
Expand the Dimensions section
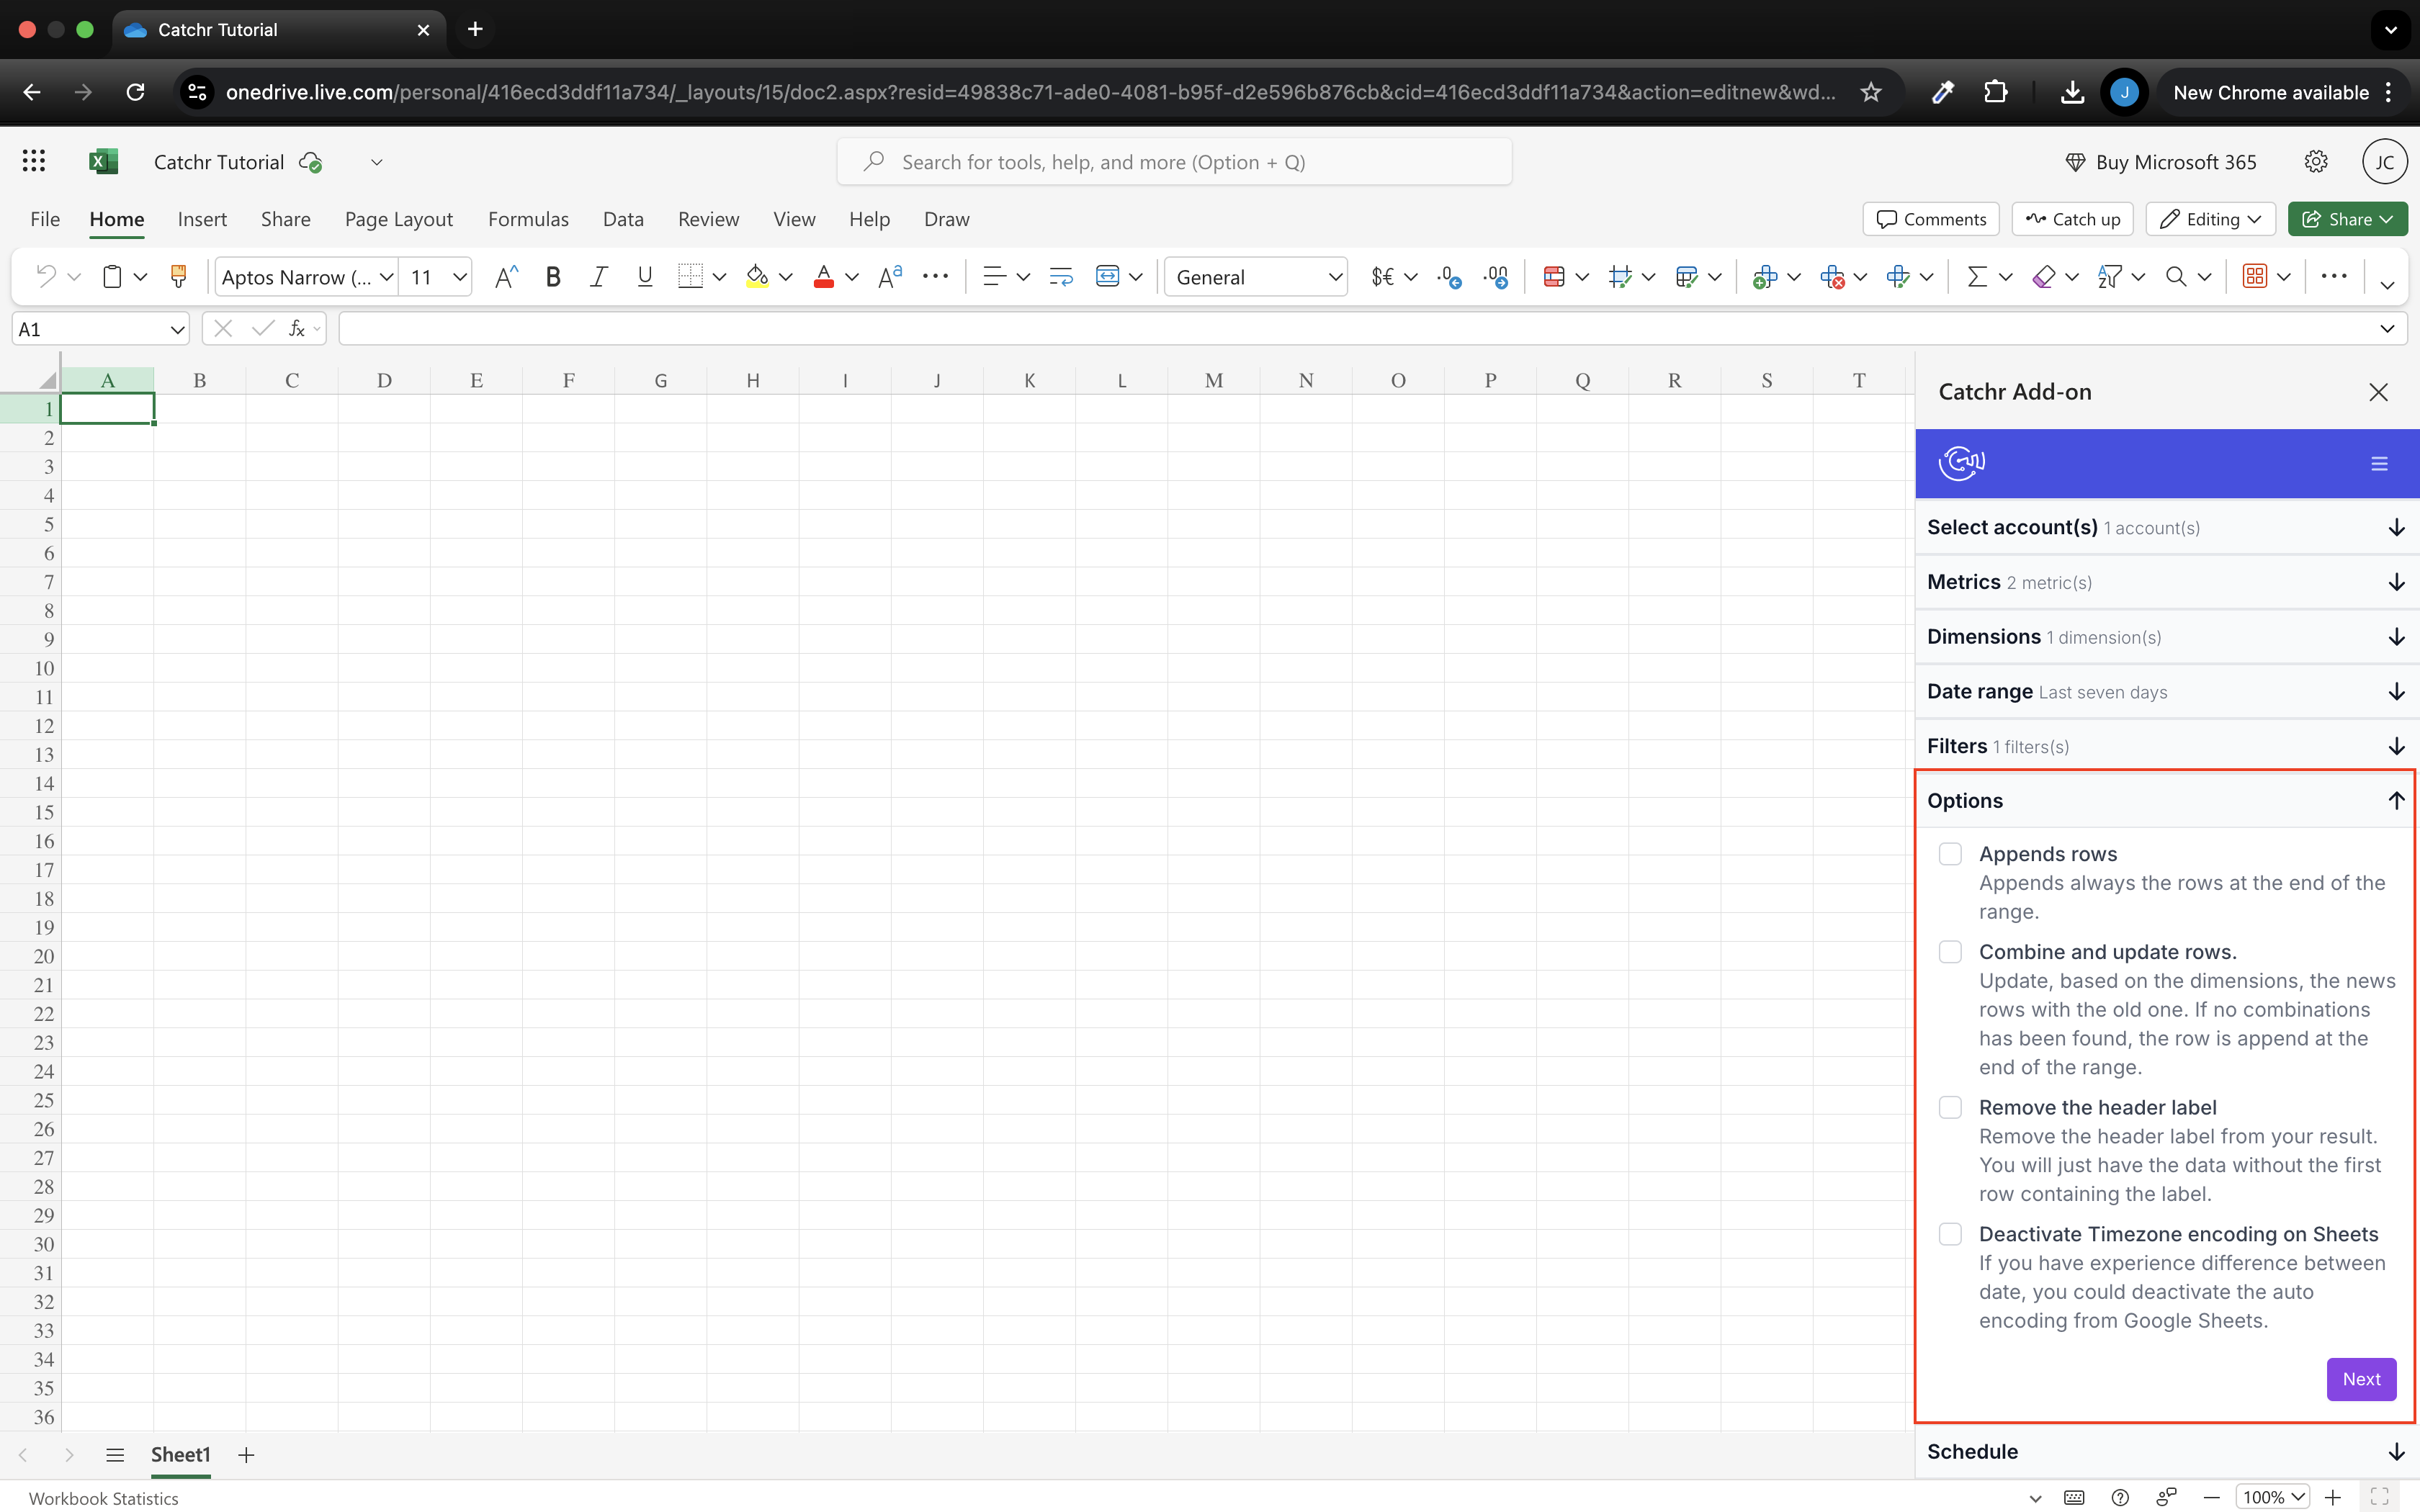pyautogui.click(x=2167, y=637)
